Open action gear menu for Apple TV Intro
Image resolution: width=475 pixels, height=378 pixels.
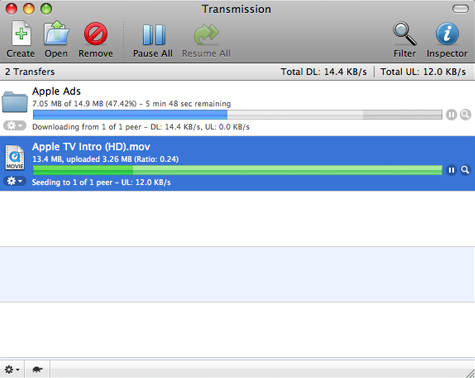coord(15,181)
